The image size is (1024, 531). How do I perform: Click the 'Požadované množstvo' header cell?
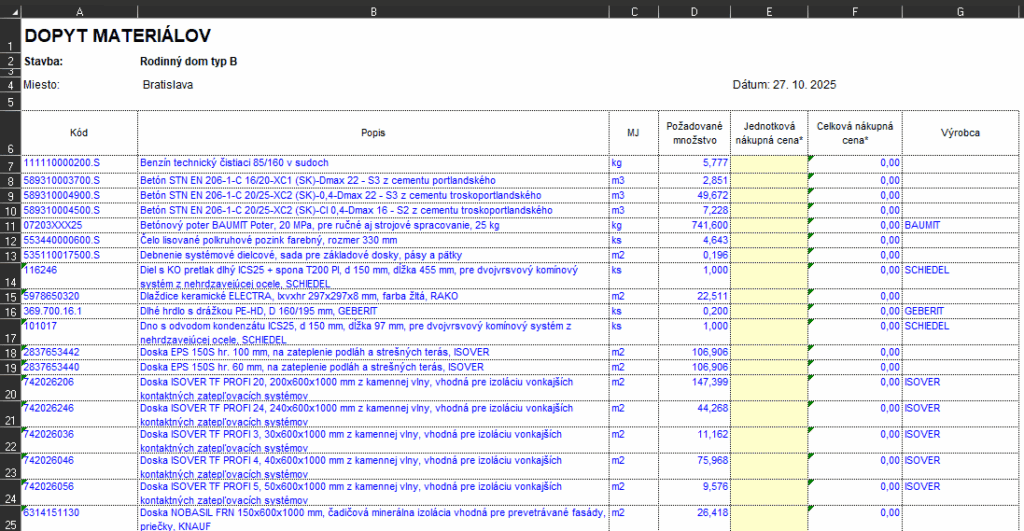point(694,132)
